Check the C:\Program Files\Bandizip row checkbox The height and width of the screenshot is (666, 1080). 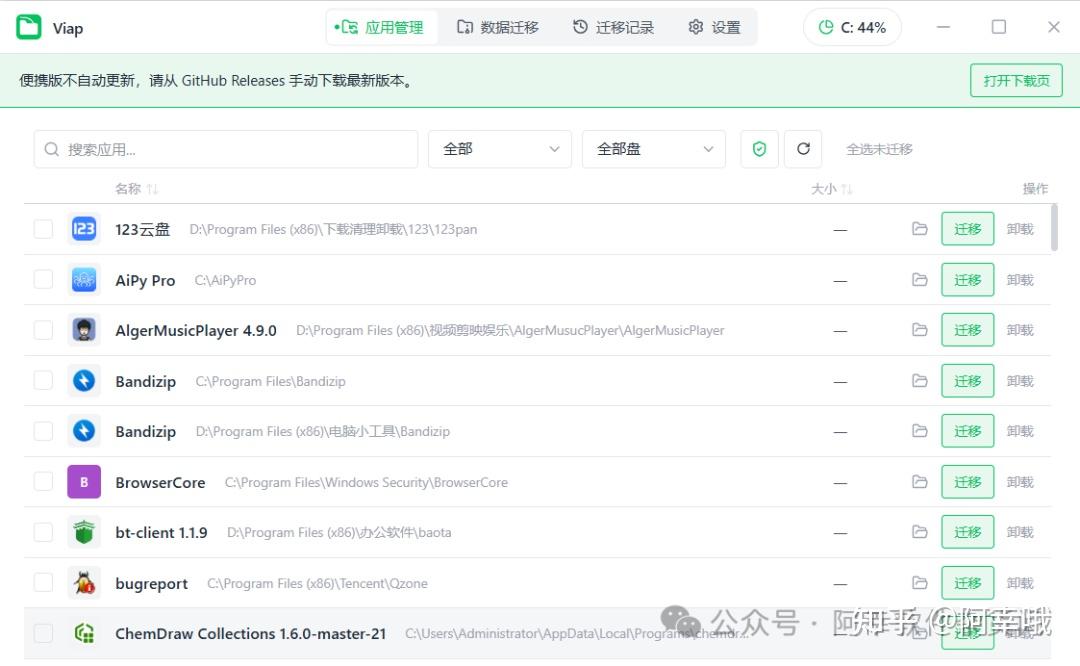pyautogui.click(x=43, y=381)
